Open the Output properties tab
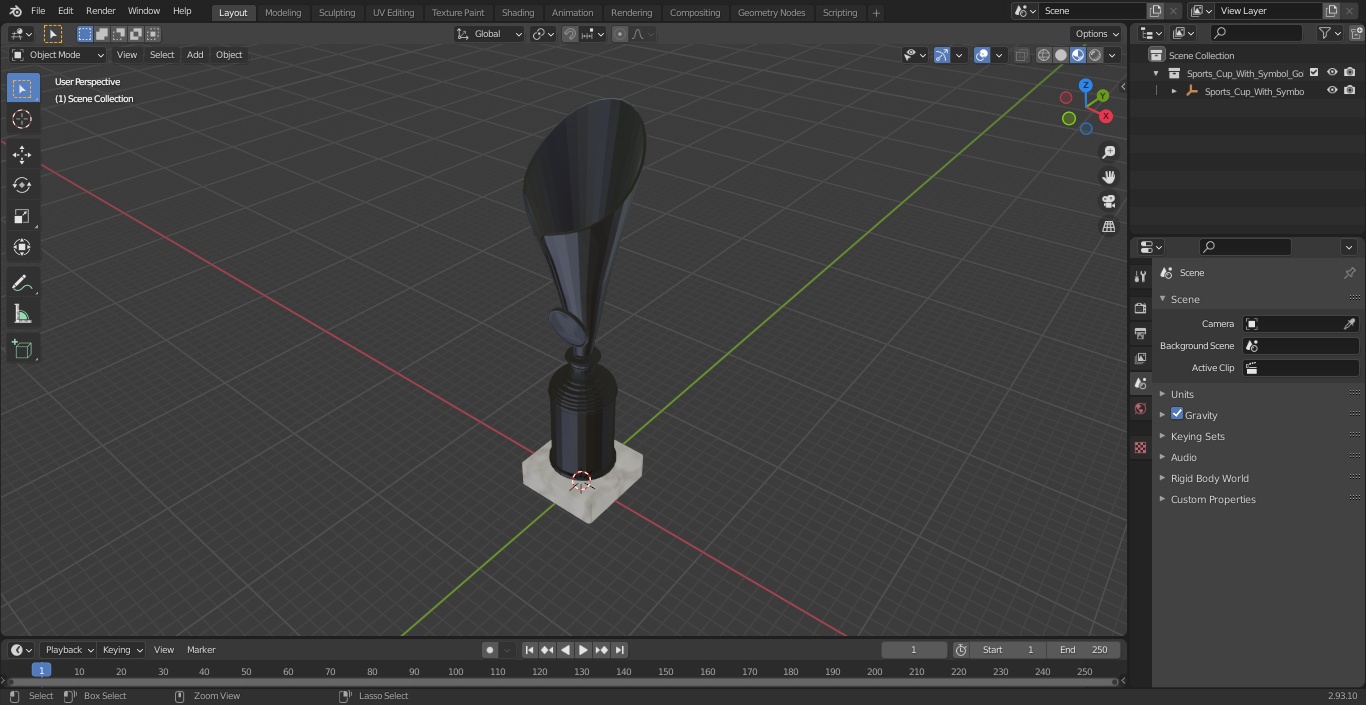 point(1140,333)
